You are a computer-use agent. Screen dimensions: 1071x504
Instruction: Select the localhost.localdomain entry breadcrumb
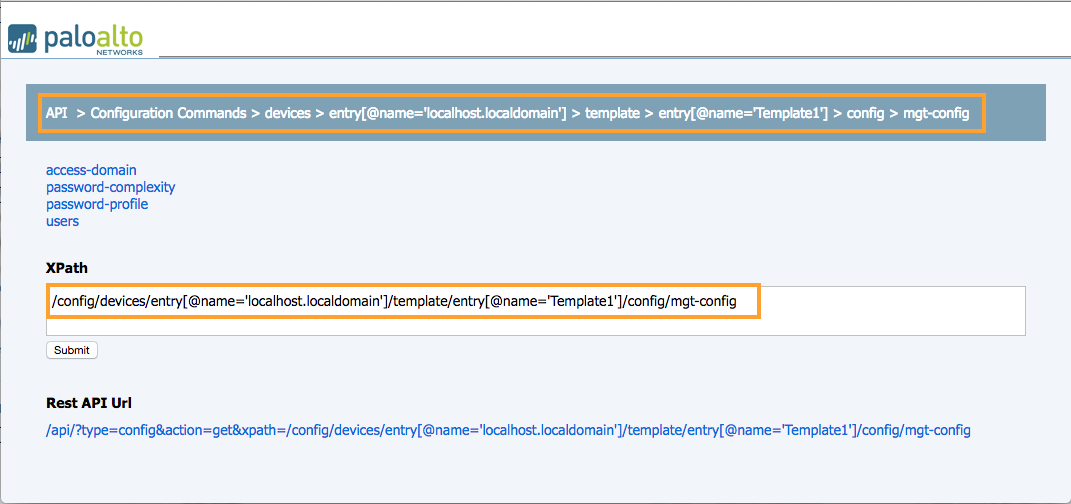pos(447,113)
